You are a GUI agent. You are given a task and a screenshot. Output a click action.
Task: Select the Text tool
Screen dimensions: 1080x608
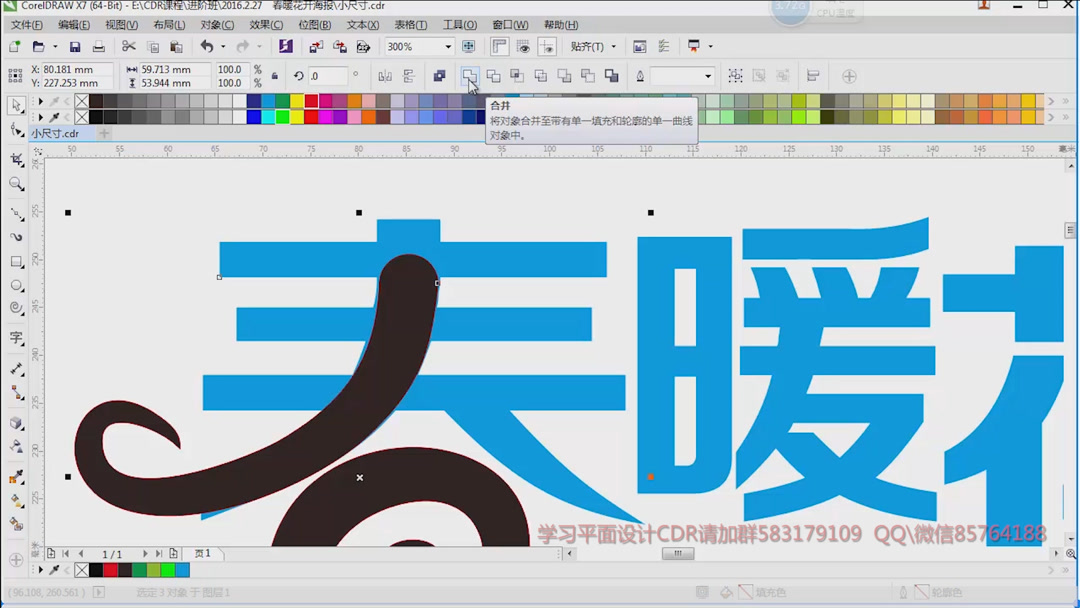pos(16,338)
